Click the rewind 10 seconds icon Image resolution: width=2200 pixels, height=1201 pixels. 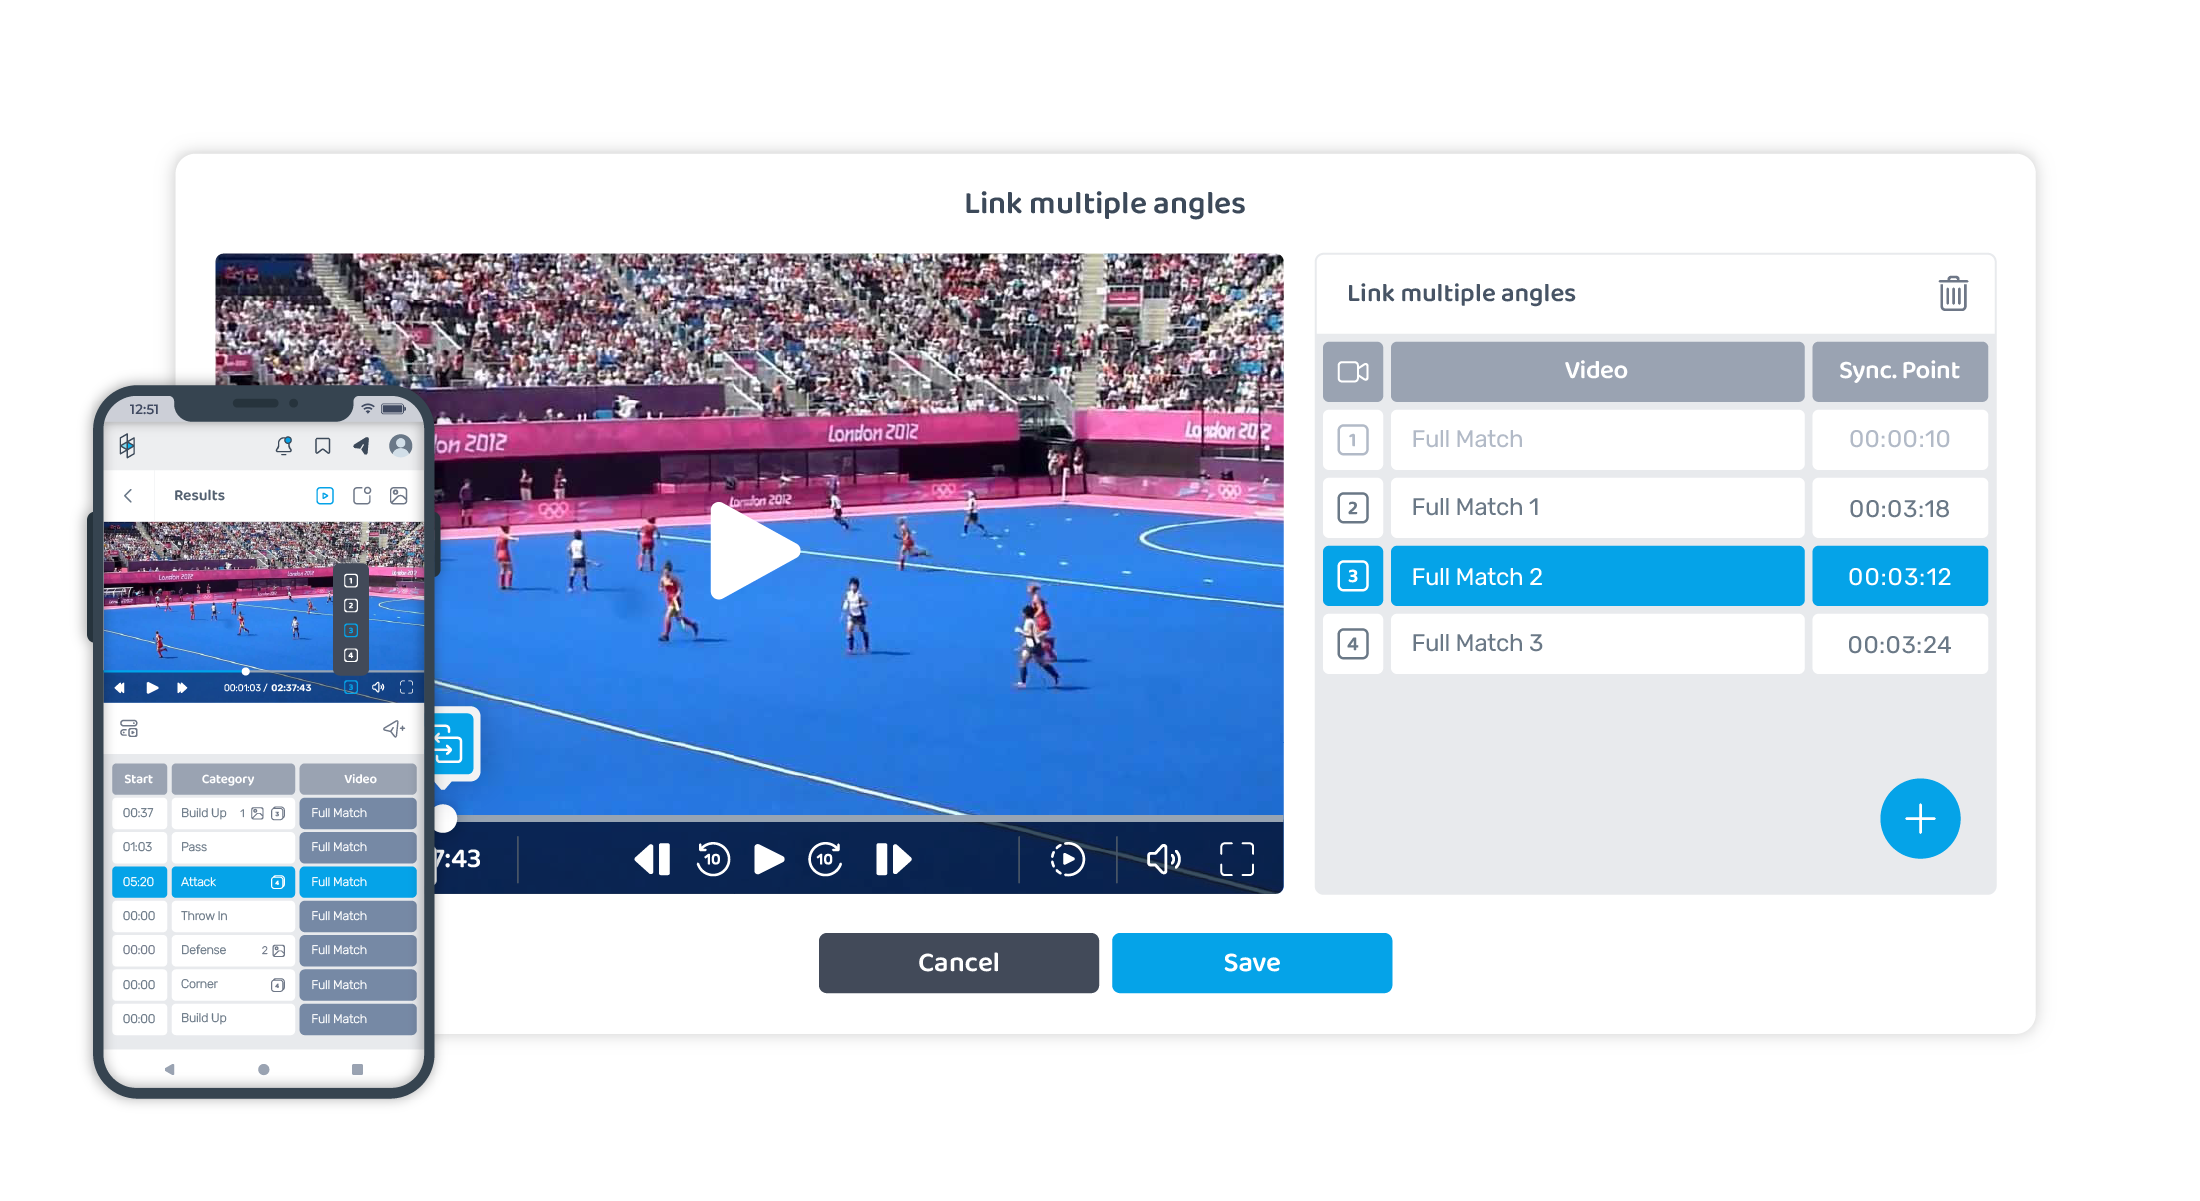point(713,859)
